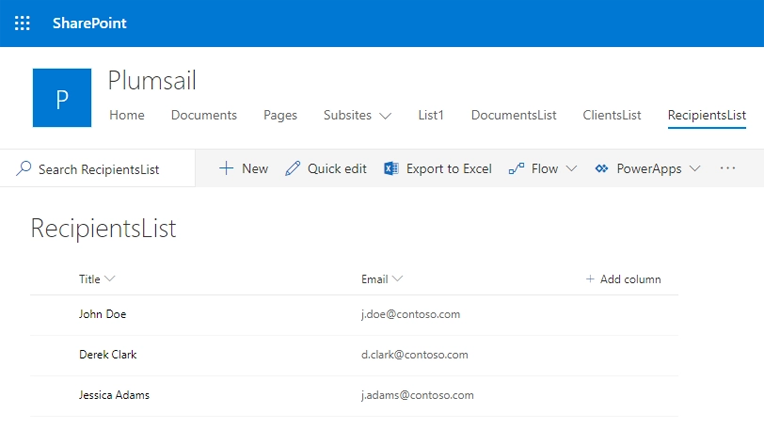This screenshot has width=764, height=428.
Task: Click the New item plus icon
Action: 227,169
